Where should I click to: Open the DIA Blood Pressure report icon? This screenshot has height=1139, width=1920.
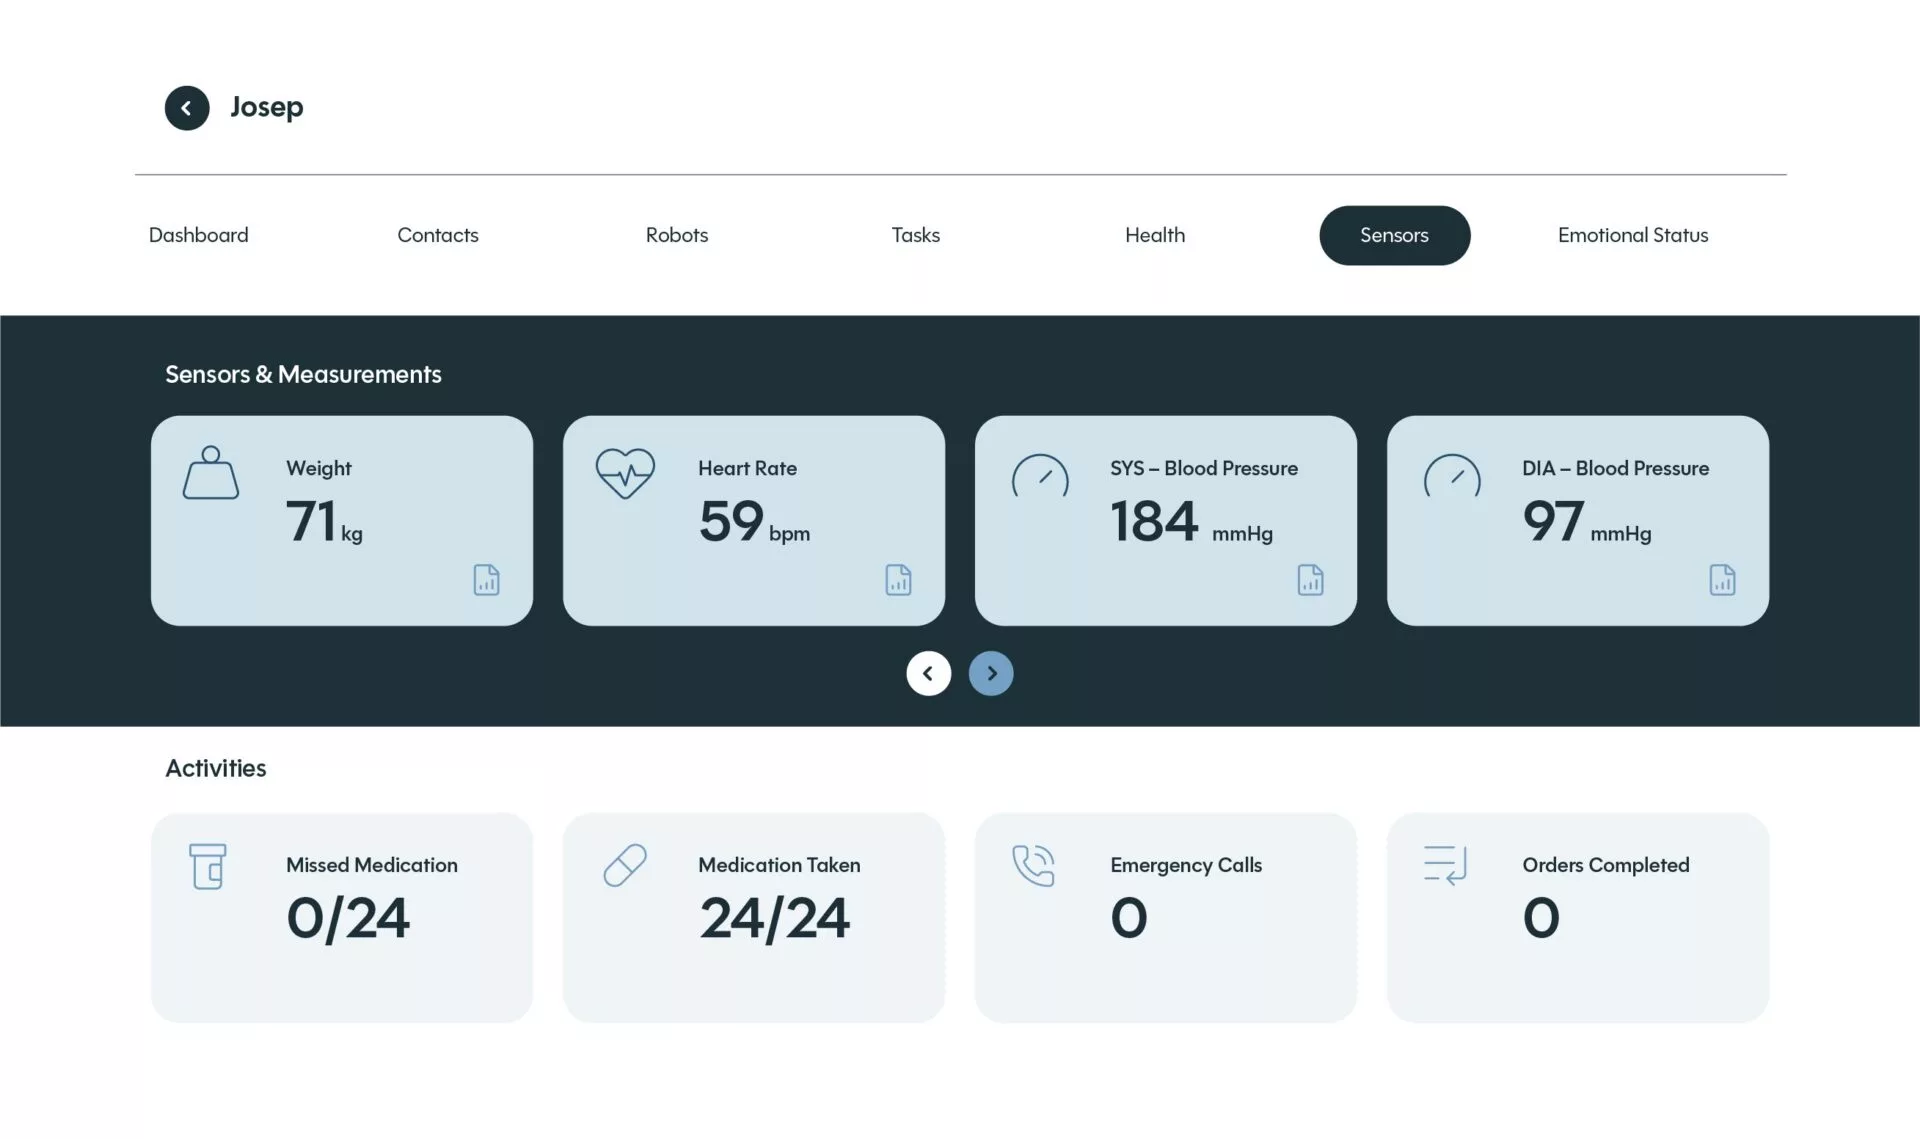(x=1722, y=580)
